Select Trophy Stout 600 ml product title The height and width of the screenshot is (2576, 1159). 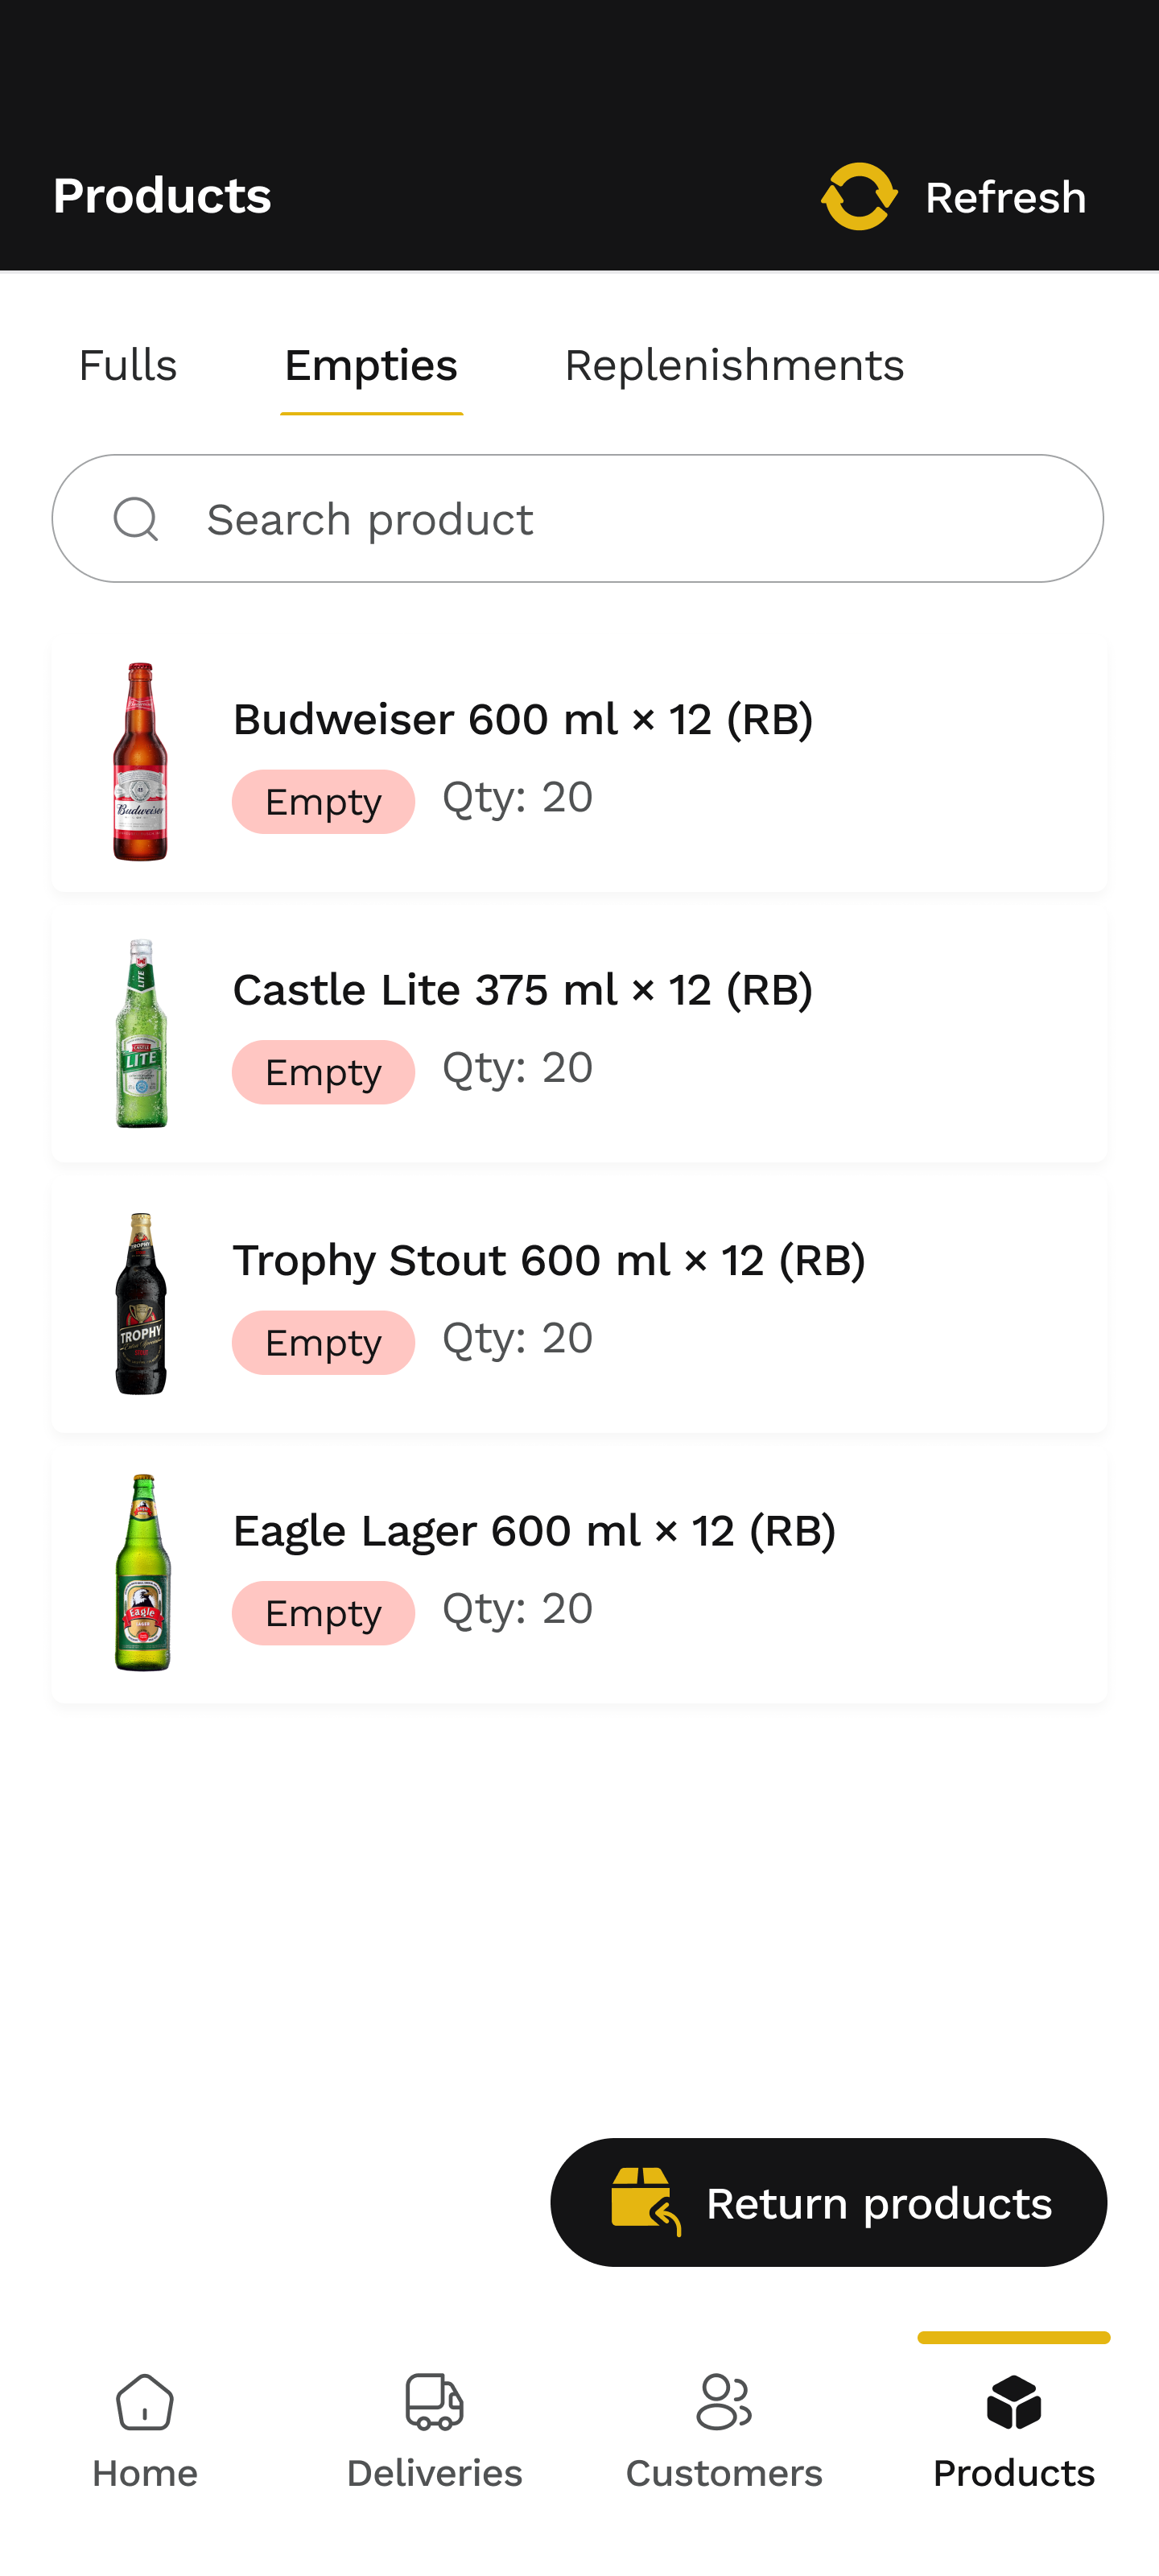[548, 1261]
